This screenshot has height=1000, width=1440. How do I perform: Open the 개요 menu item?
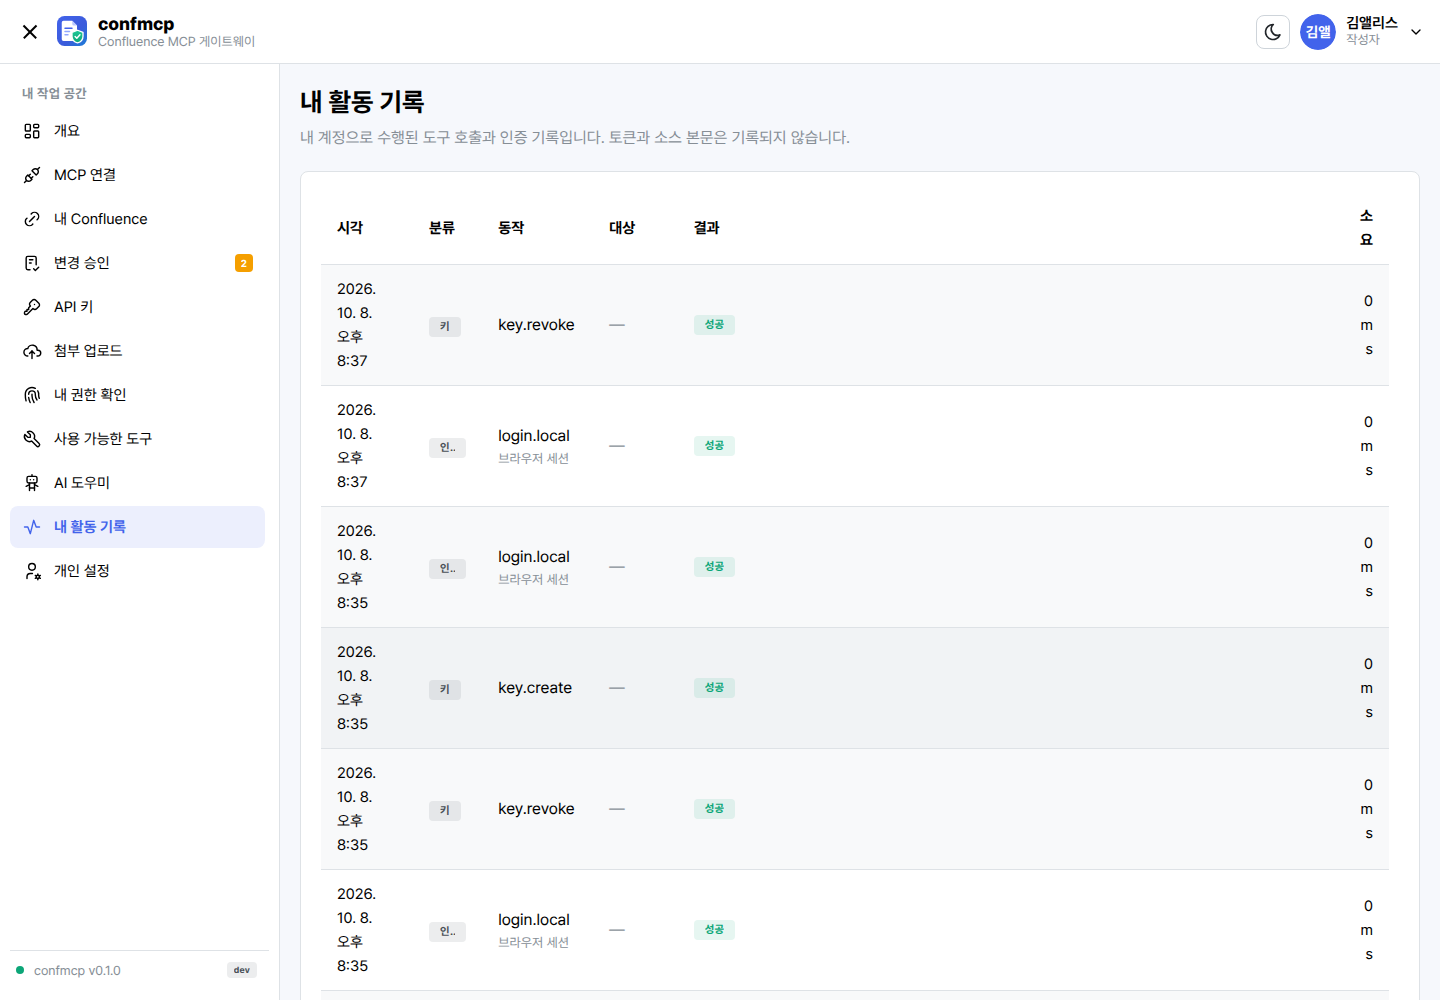137,131
